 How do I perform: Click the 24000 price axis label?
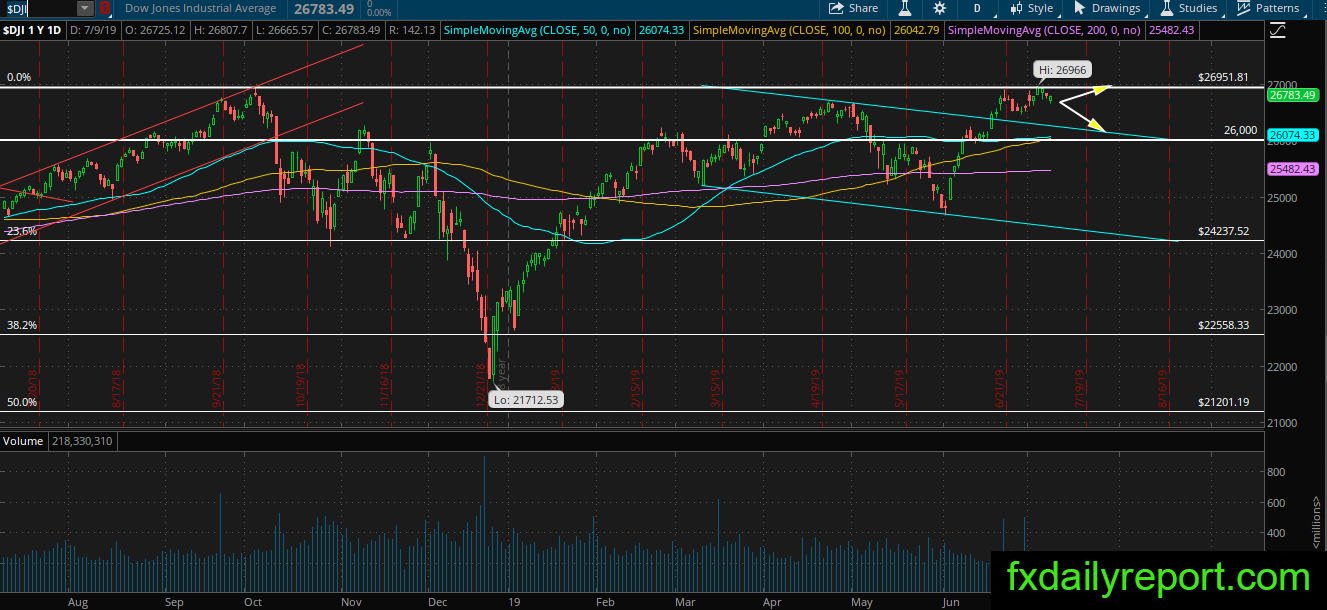coord(1284,254)
